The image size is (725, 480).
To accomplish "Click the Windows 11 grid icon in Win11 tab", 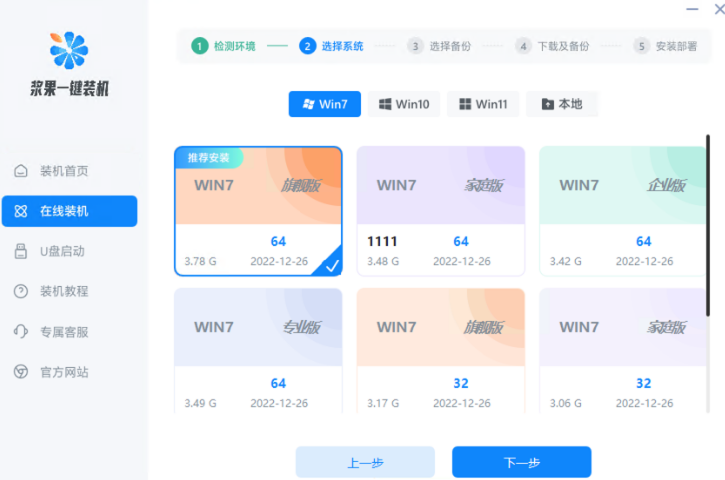I will (x=465, y=104).
